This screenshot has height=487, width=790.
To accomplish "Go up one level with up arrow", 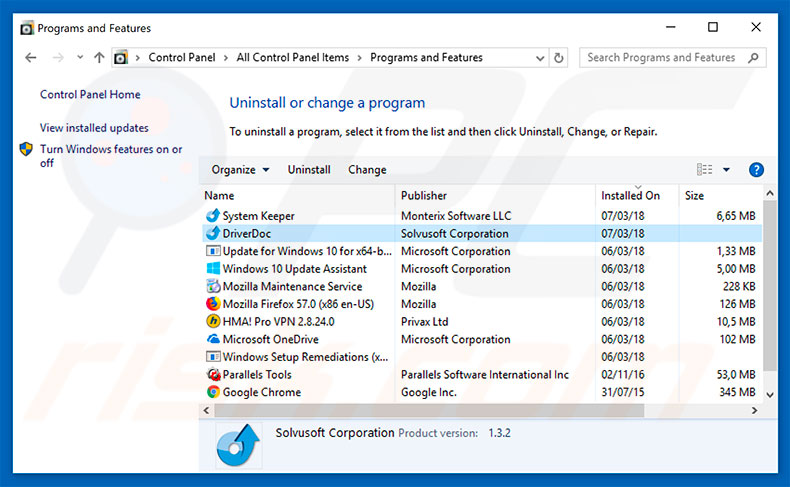I will pyautogui.click(x=99, y=57).
